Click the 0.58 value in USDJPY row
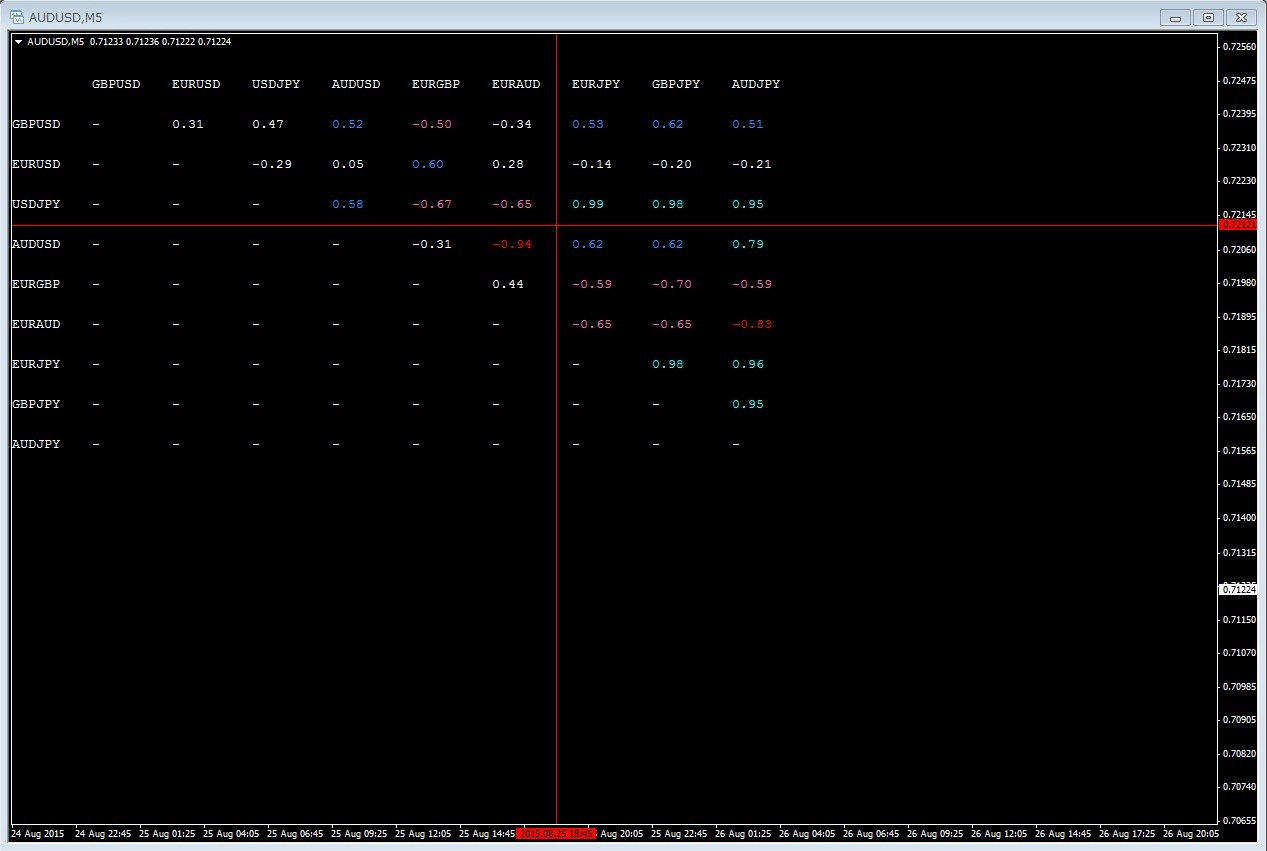The image size is (1267, 851). click(348, 204)
